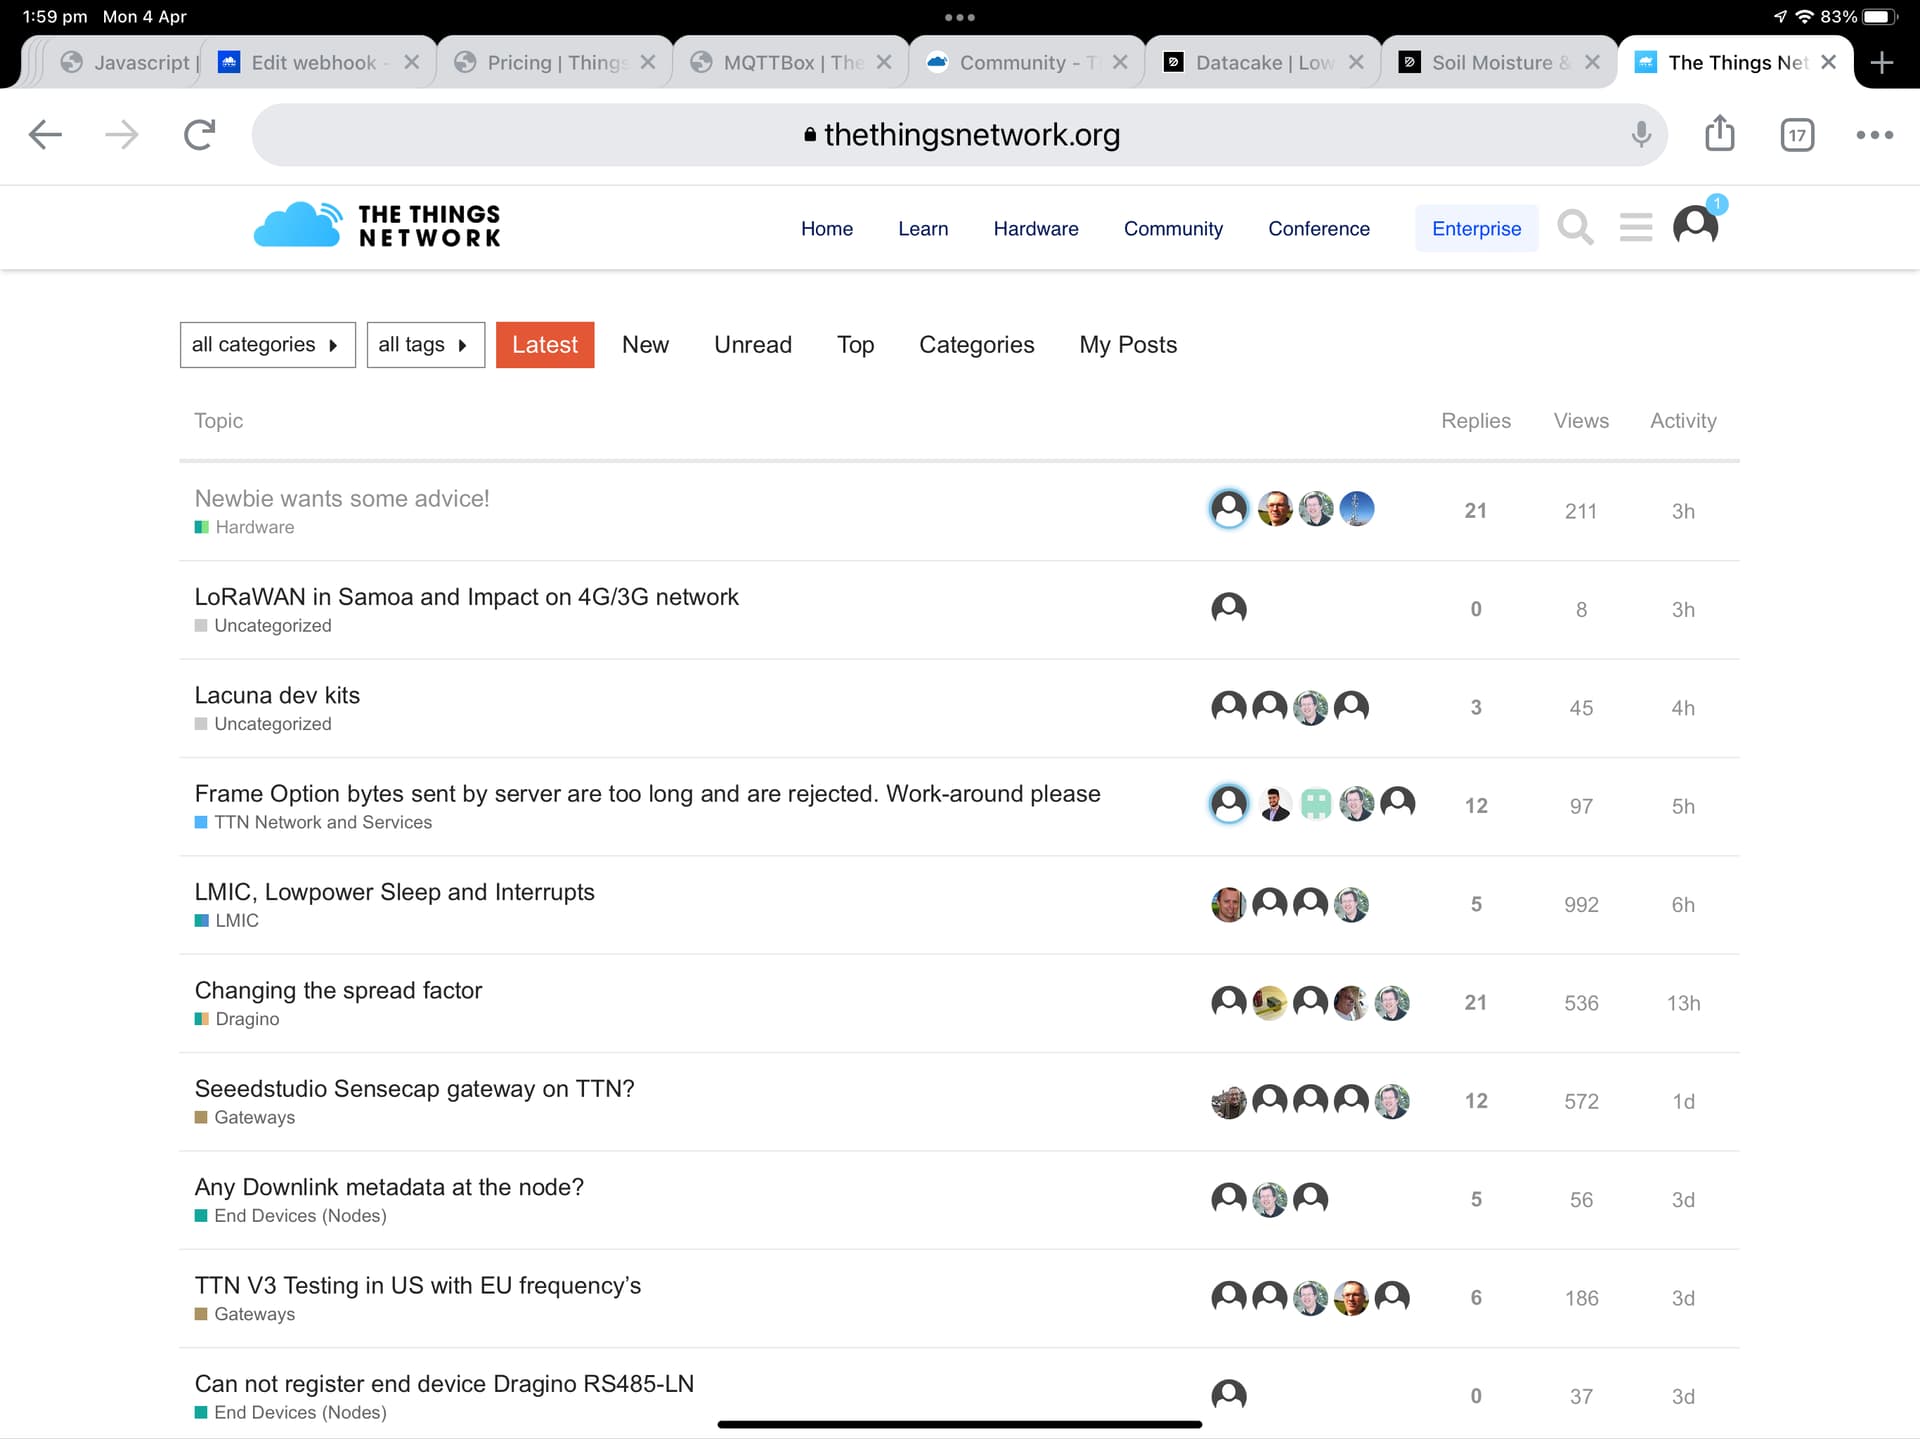Open the share sheet icon

tap(1719, 133)
